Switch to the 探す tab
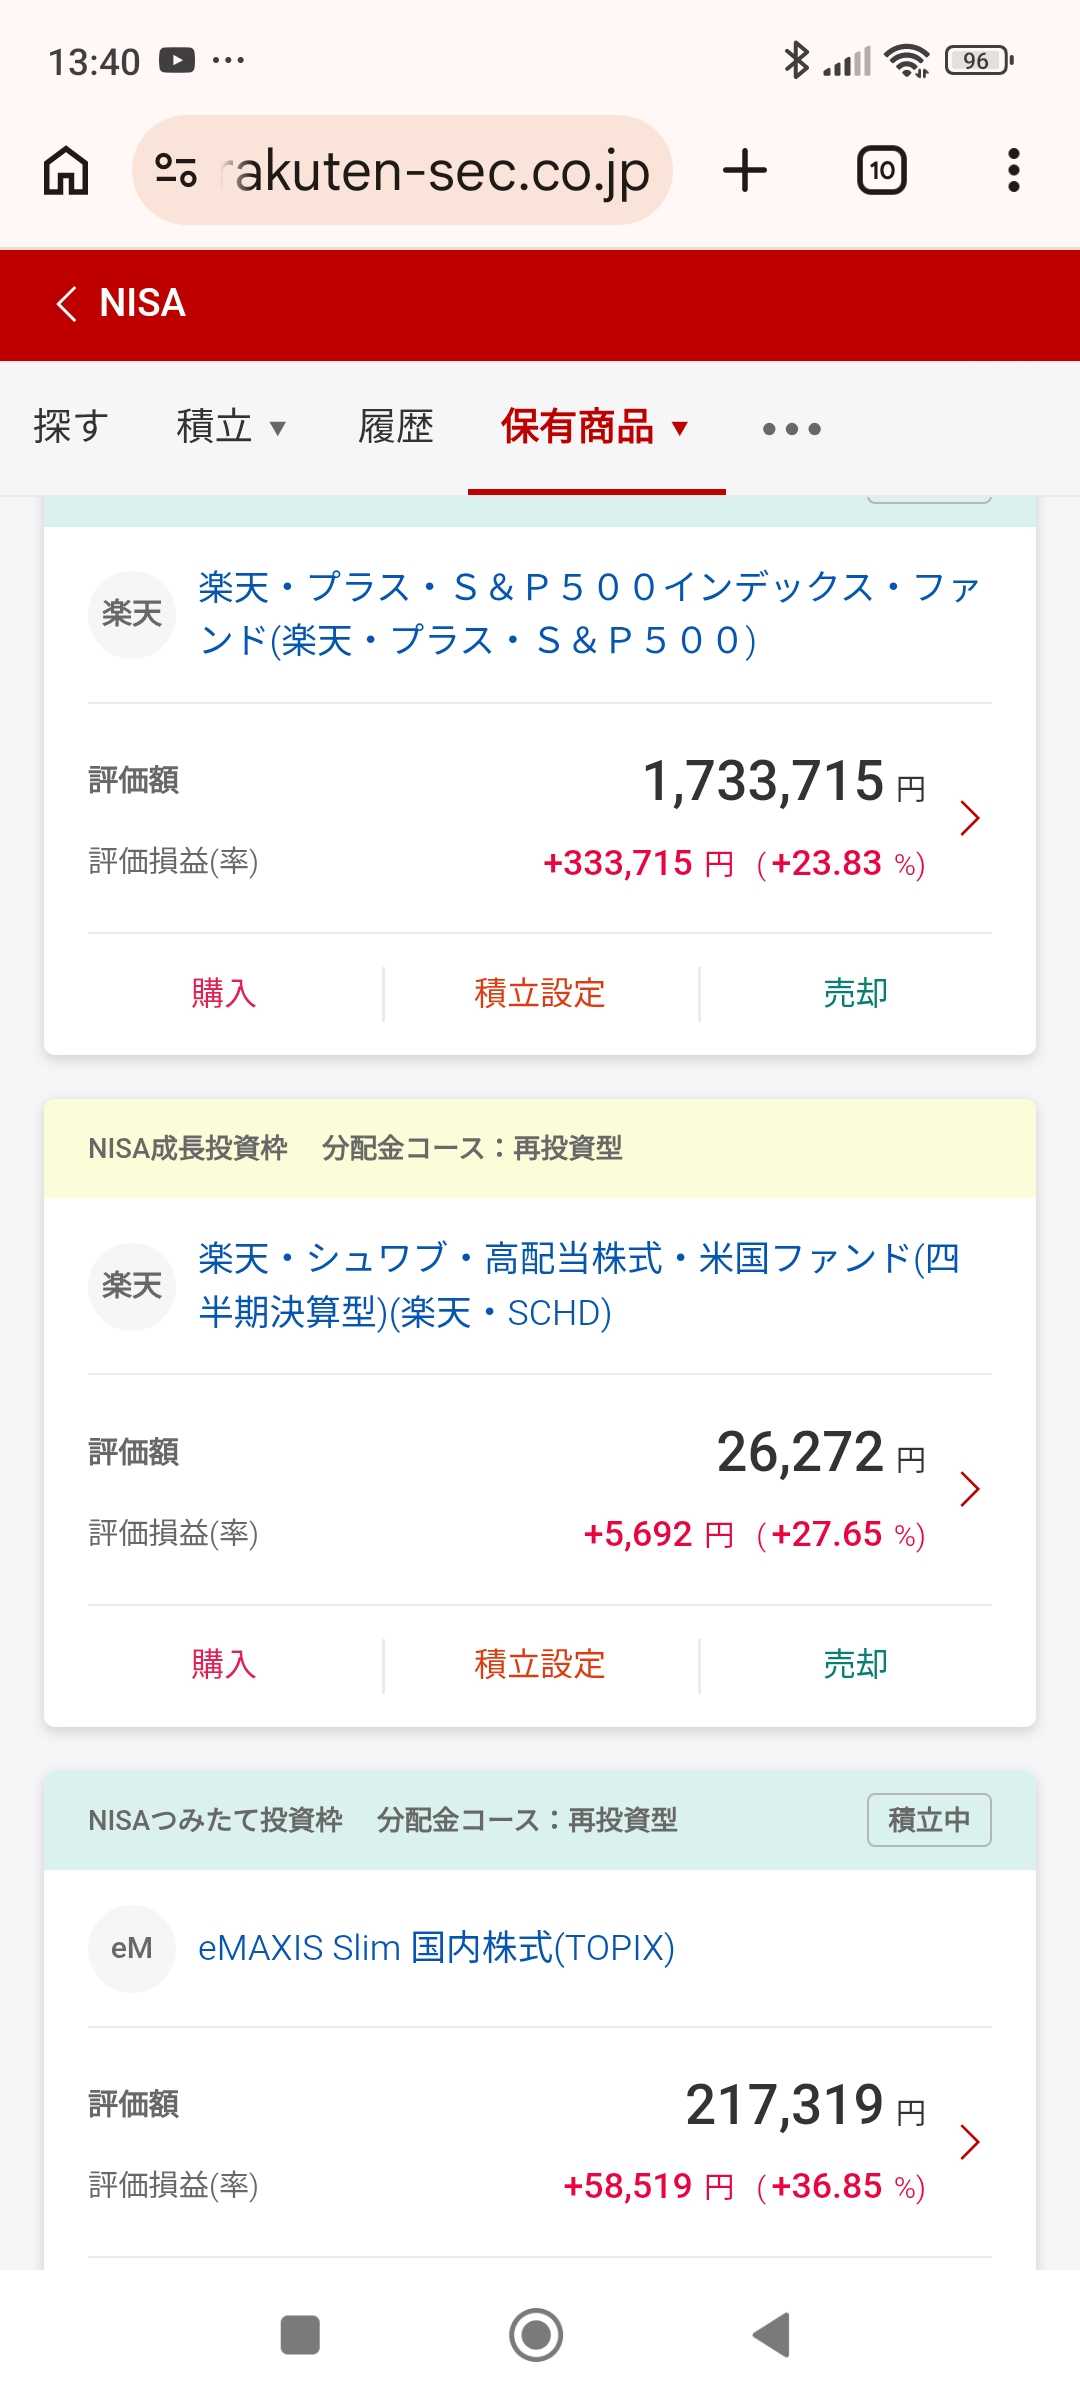 pos(70,427)
